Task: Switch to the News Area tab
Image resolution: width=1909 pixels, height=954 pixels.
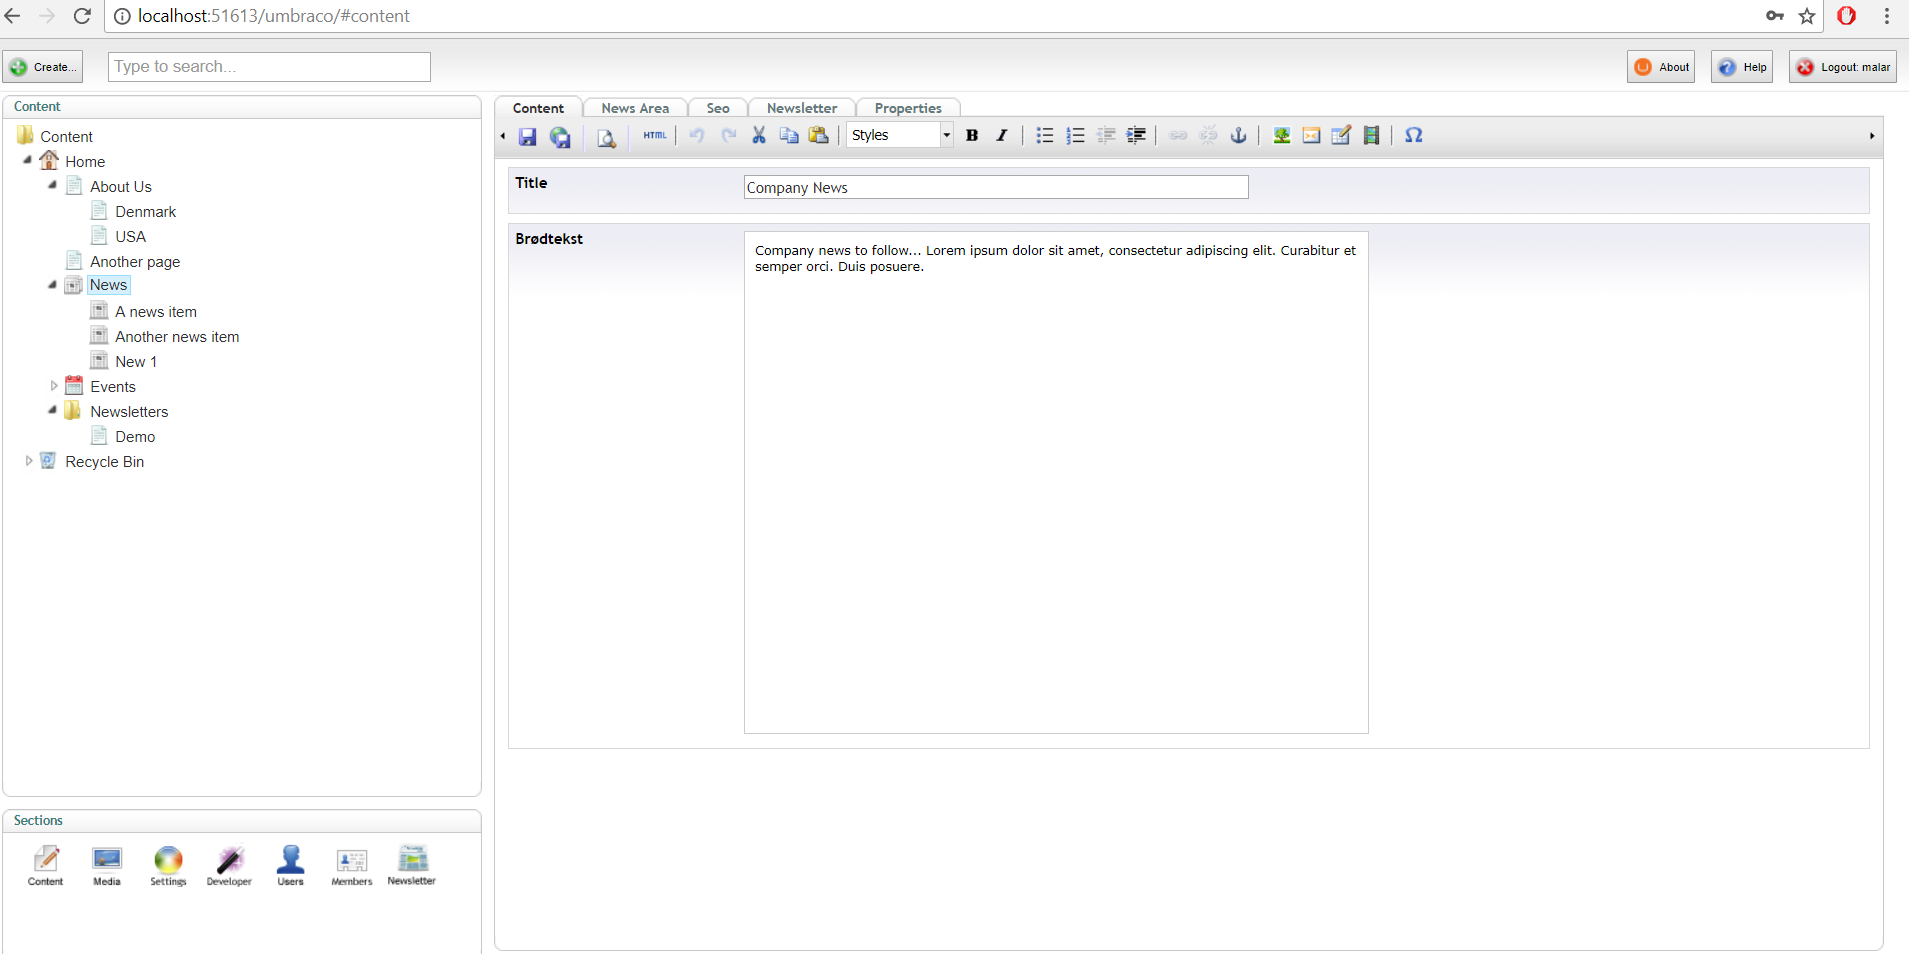Action: pos(635,108)
